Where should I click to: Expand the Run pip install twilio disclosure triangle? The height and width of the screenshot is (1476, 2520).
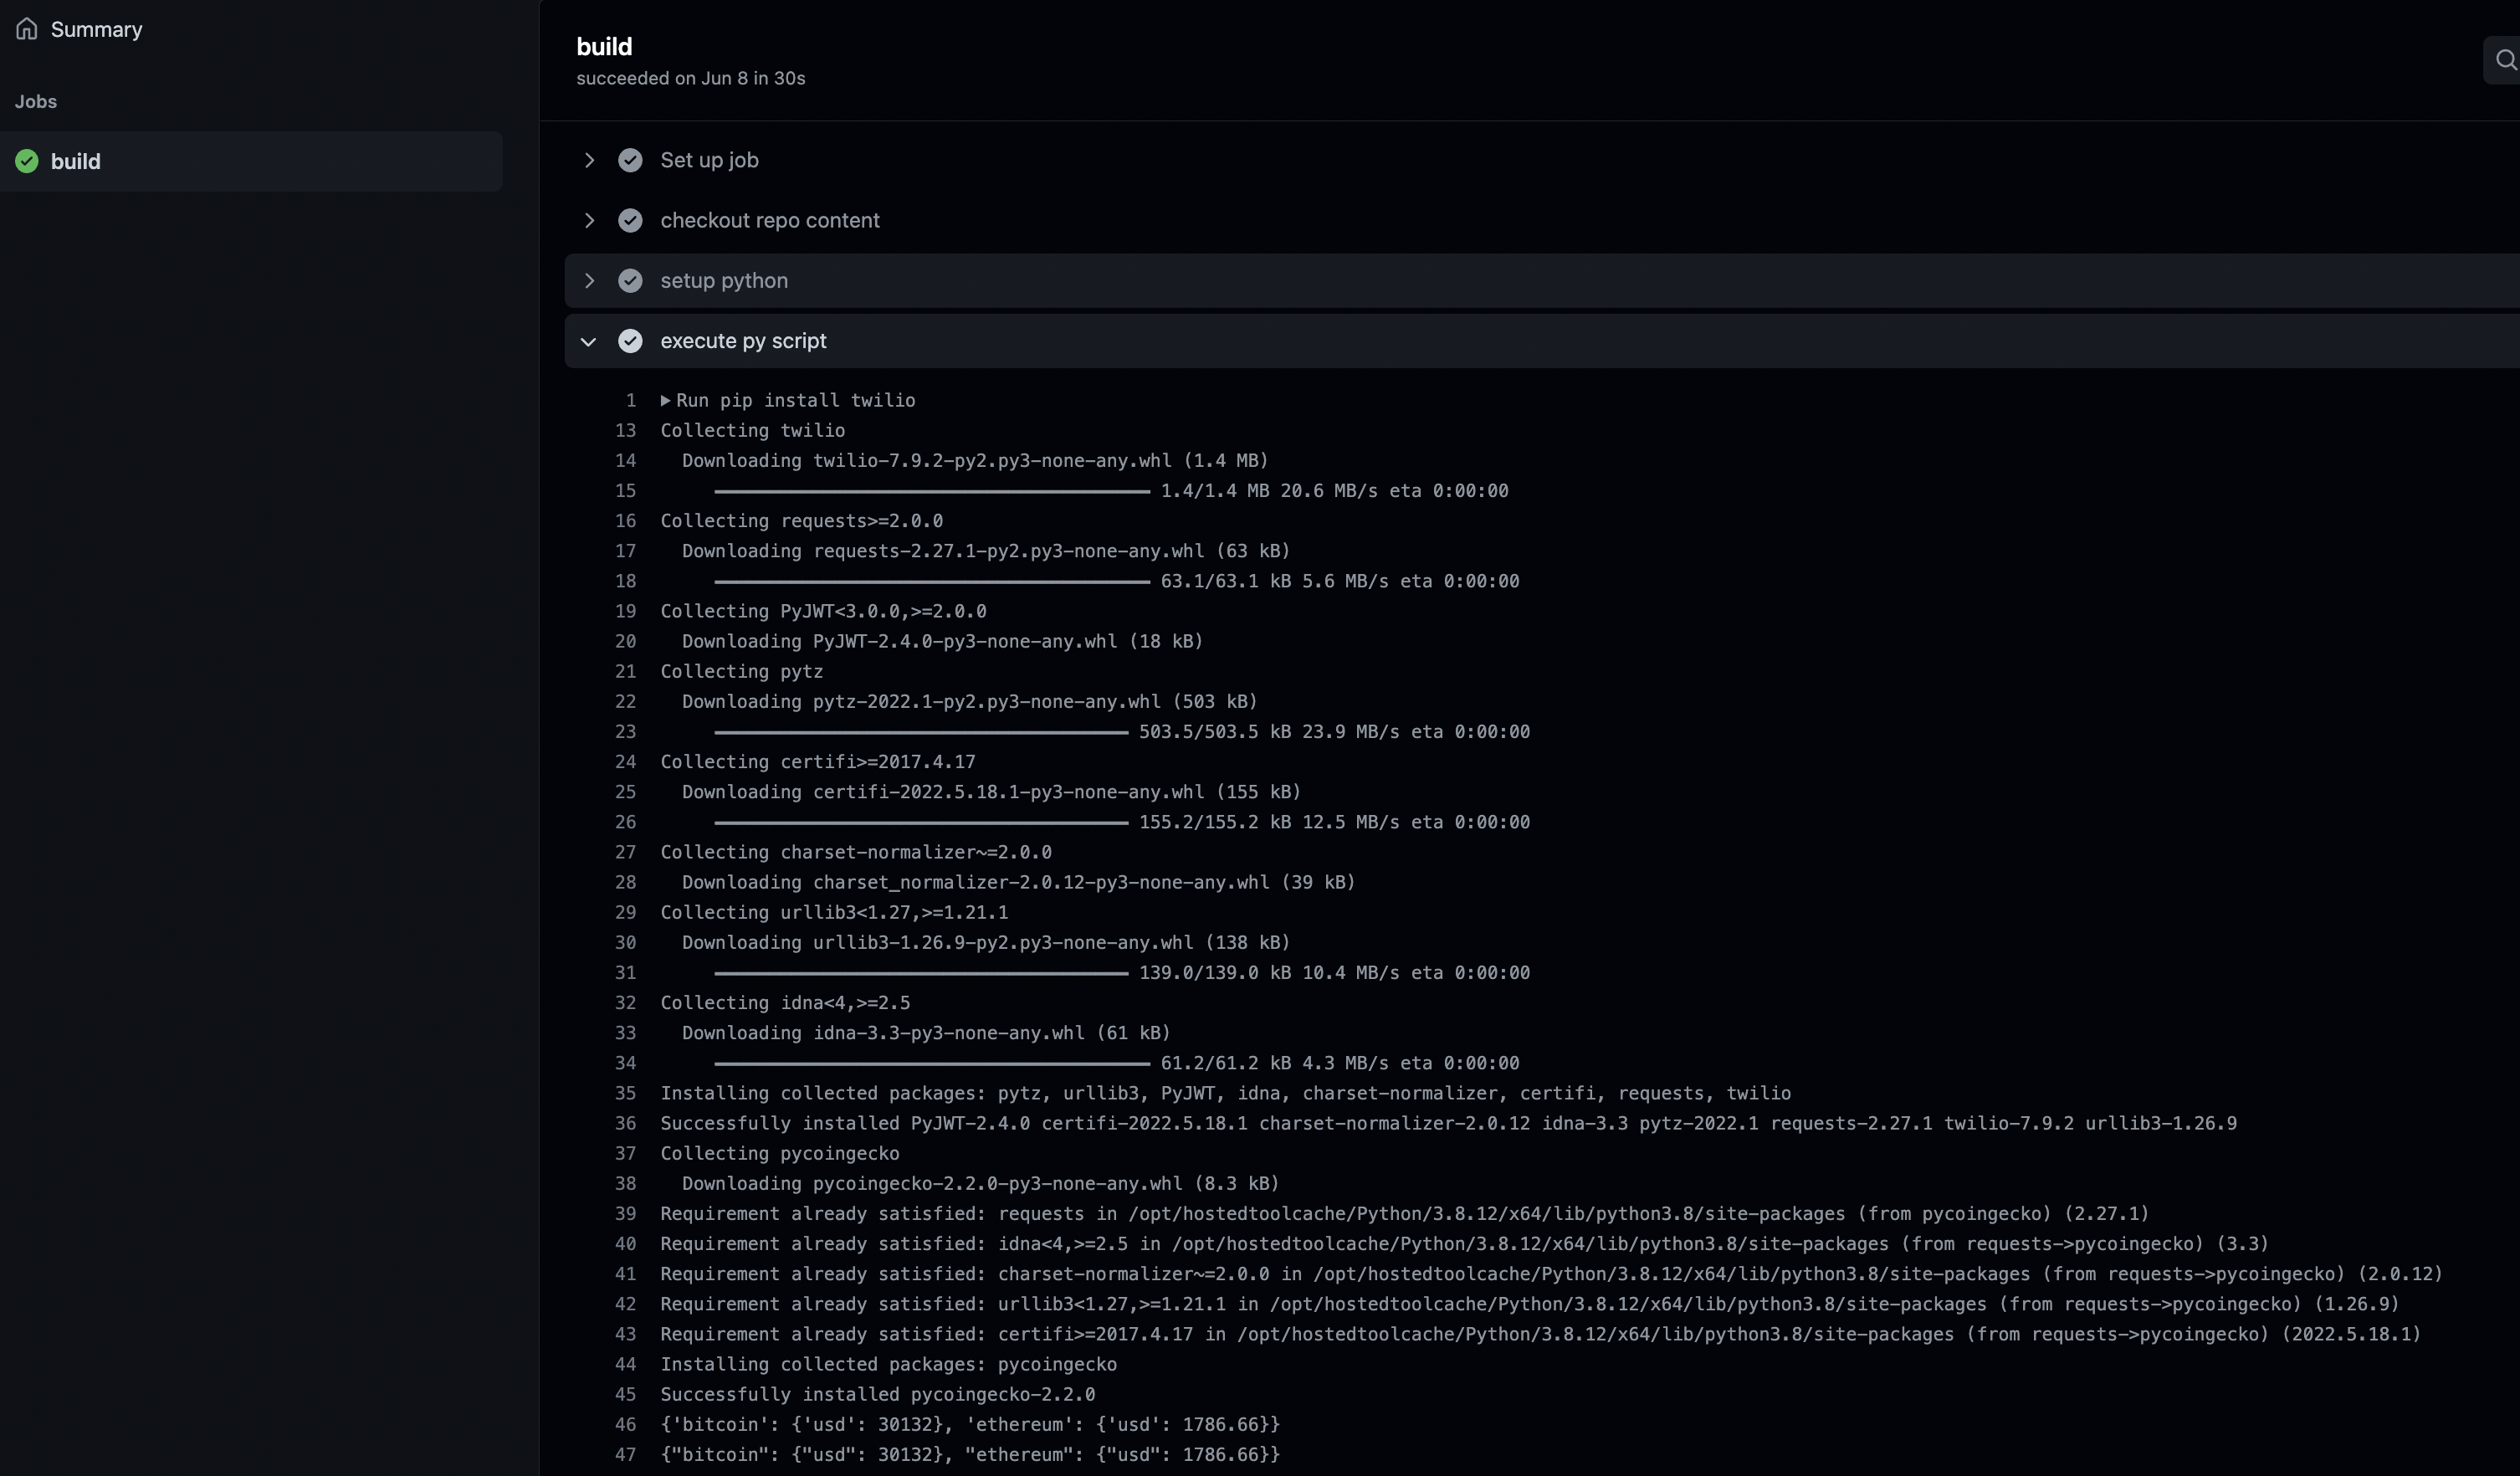(x=665, y=400)
